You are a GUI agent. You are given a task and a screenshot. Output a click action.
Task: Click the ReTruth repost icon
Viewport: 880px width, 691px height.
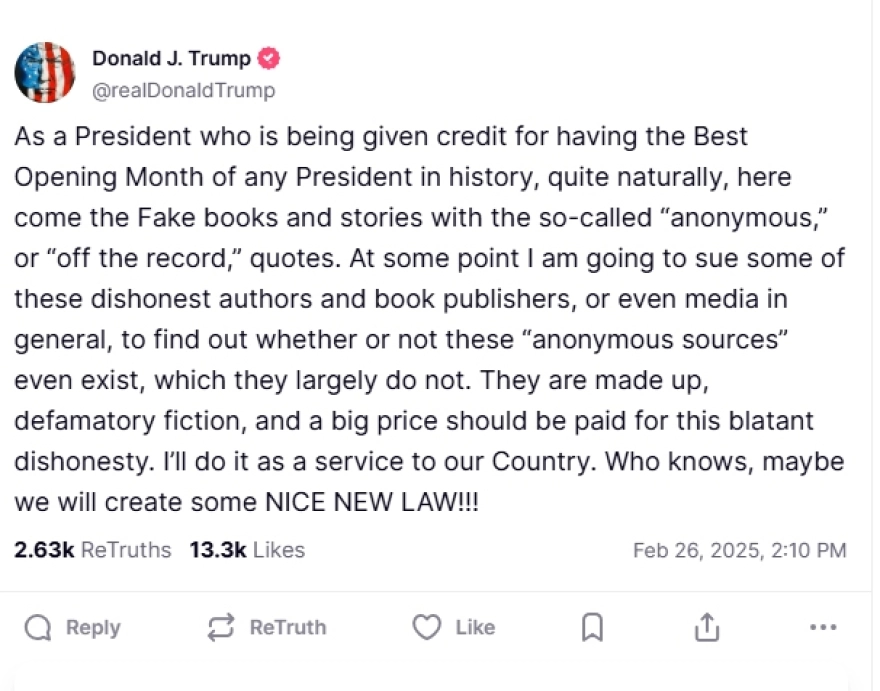coord(219,627)
